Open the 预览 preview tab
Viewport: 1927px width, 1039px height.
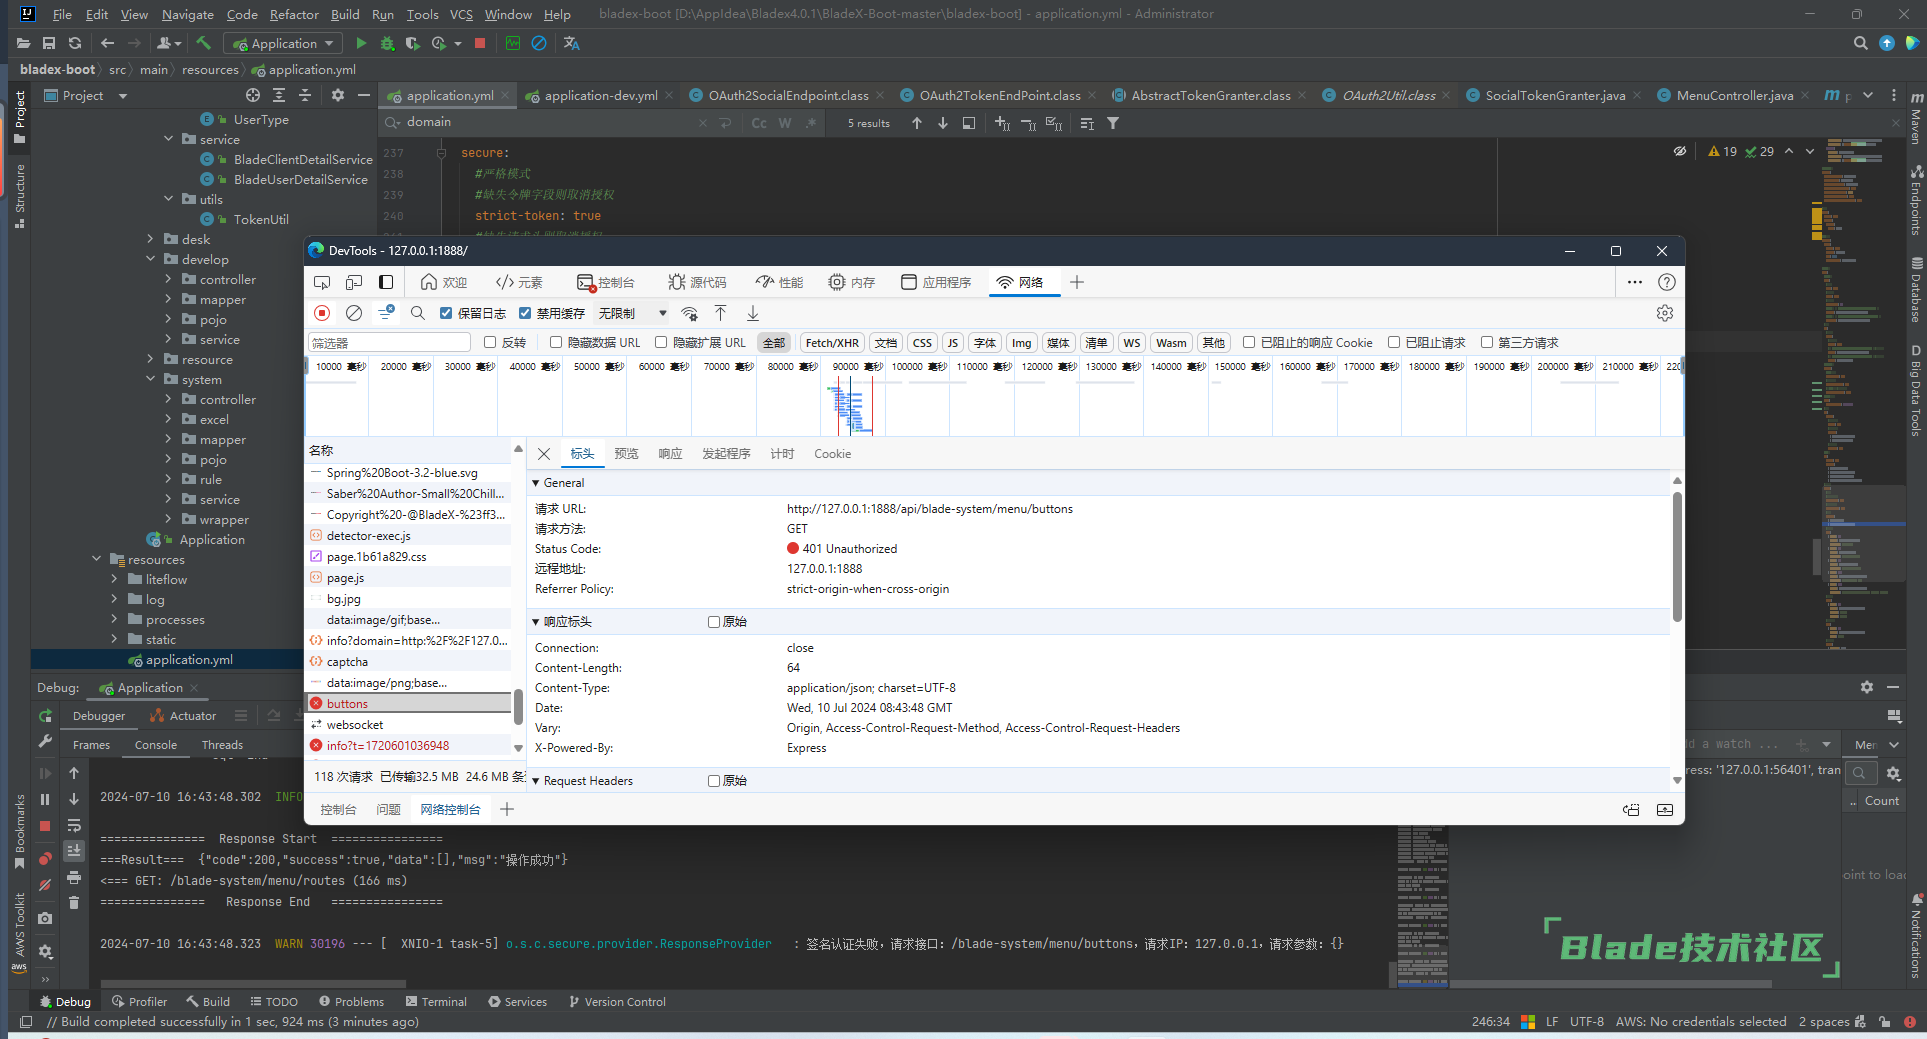[626, 454]
